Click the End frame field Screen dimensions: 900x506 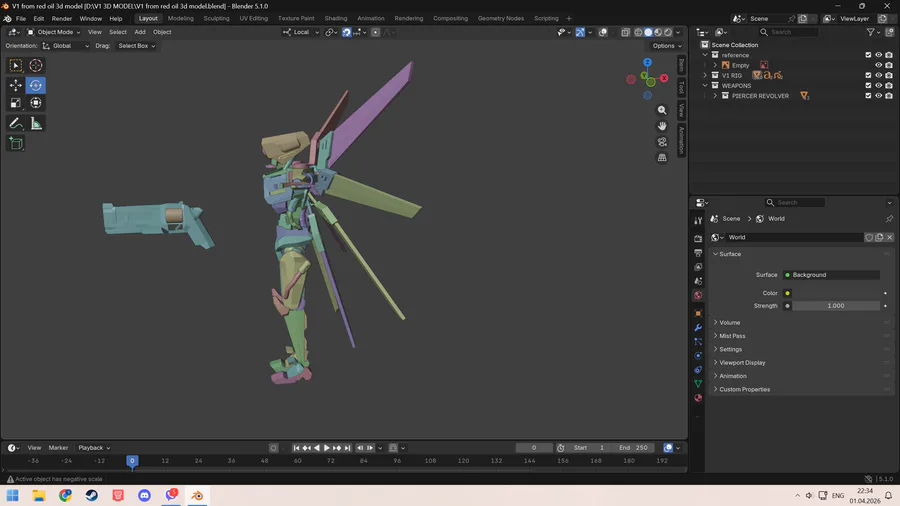(634, 448)
